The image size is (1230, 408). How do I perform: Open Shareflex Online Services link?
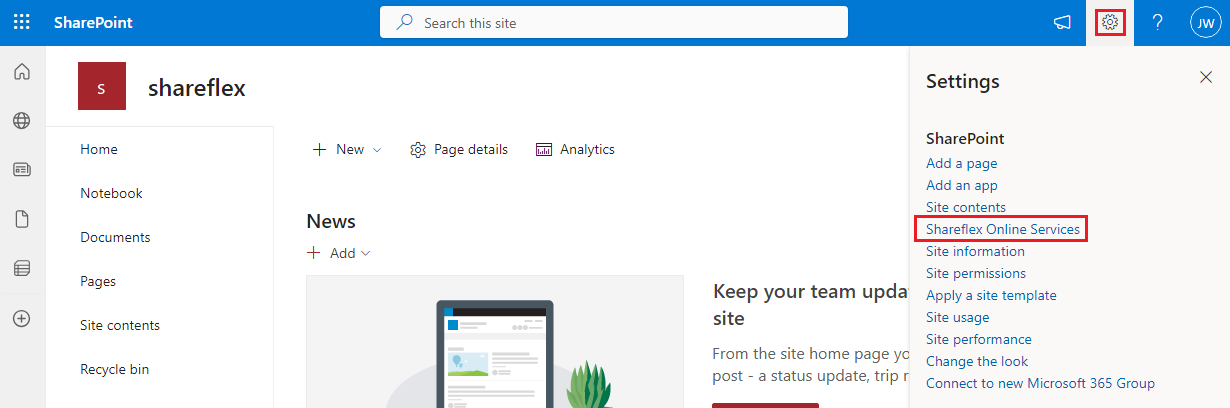(1003, 229)
